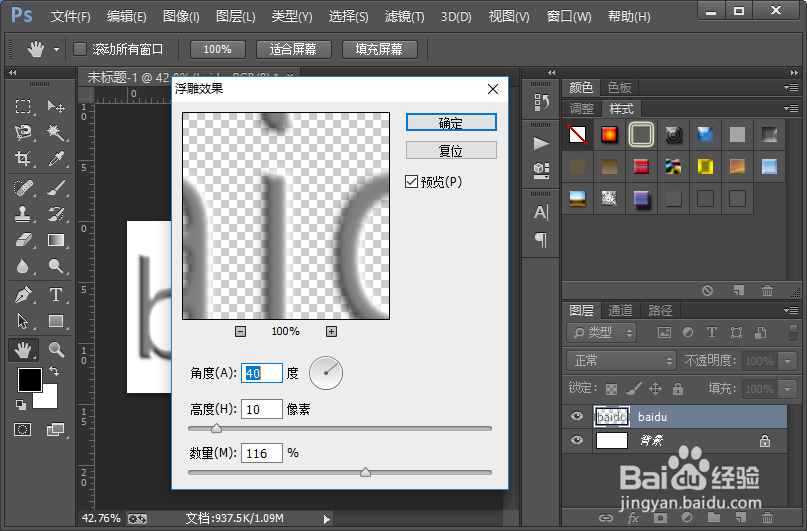Click 确定 in emboss dialog
The width and height of the screenshot is (807, 531).
(x=451, y=122)
